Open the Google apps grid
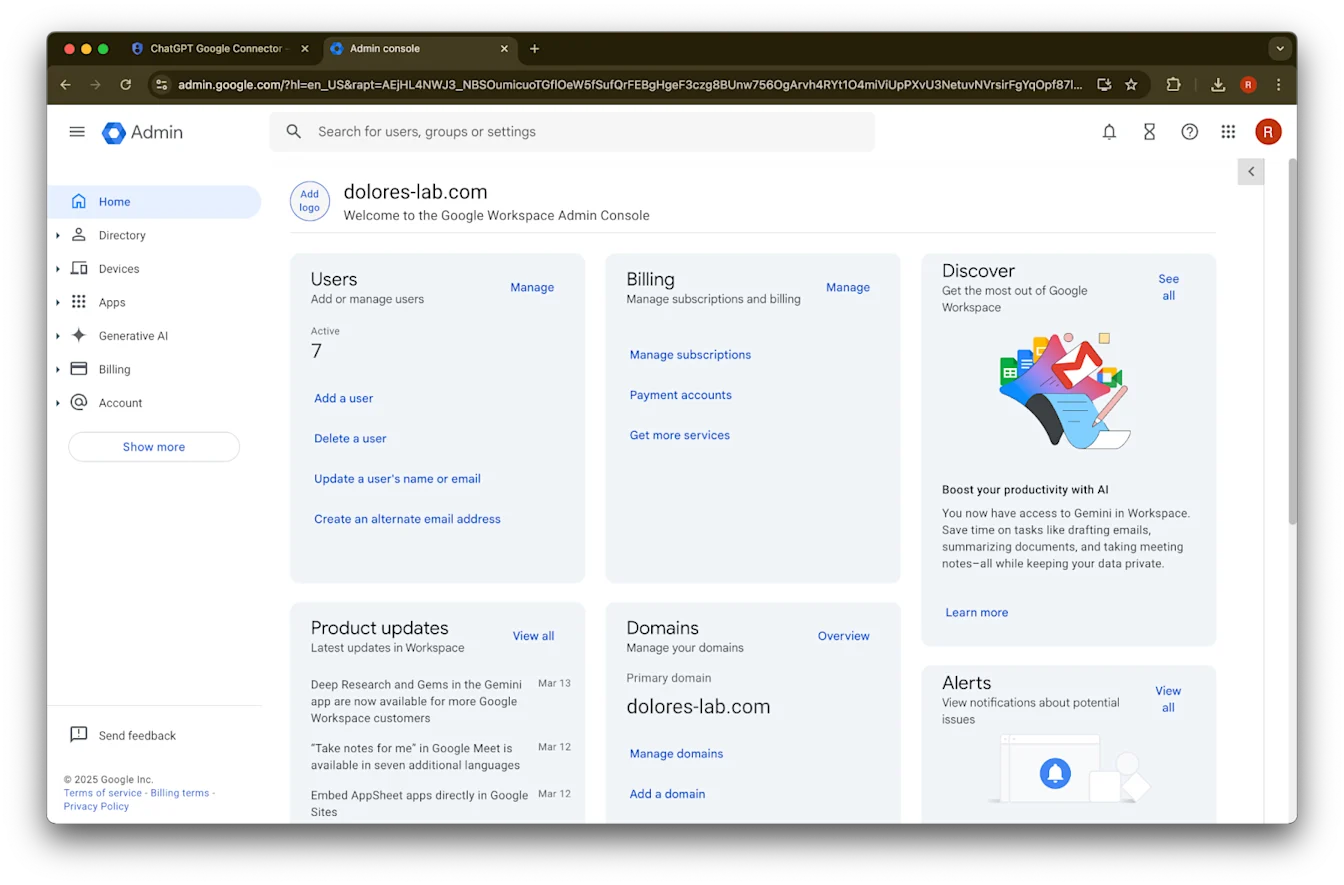 click(1228, 132)
